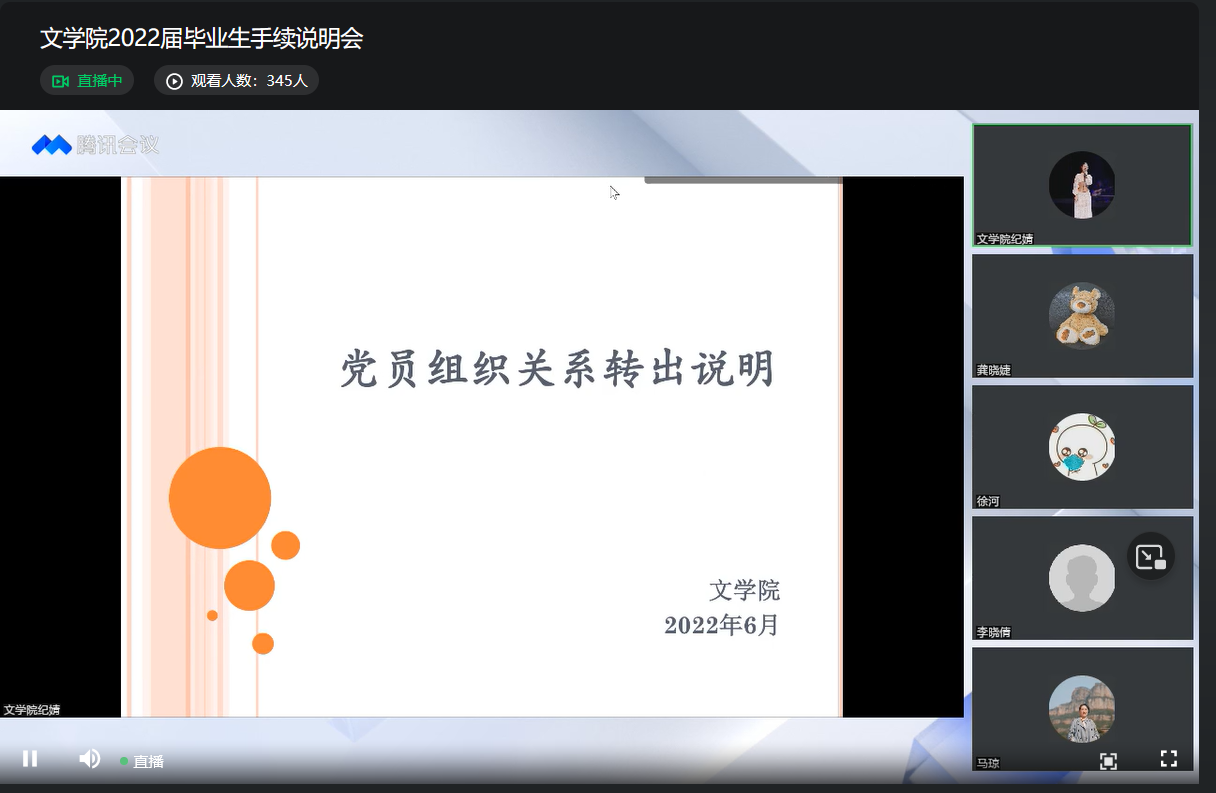Click the 直播中 live badge
1216x793 pixels.
tap(86, 80)
